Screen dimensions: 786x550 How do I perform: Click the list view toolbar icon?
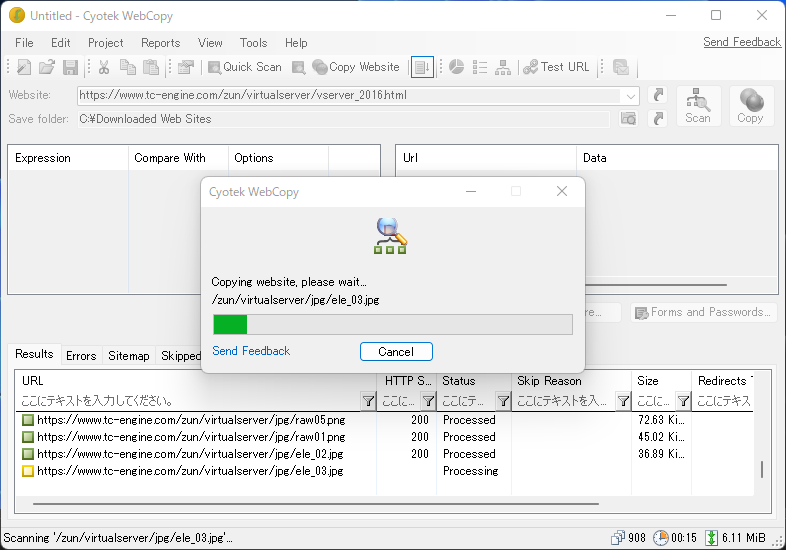480,67
